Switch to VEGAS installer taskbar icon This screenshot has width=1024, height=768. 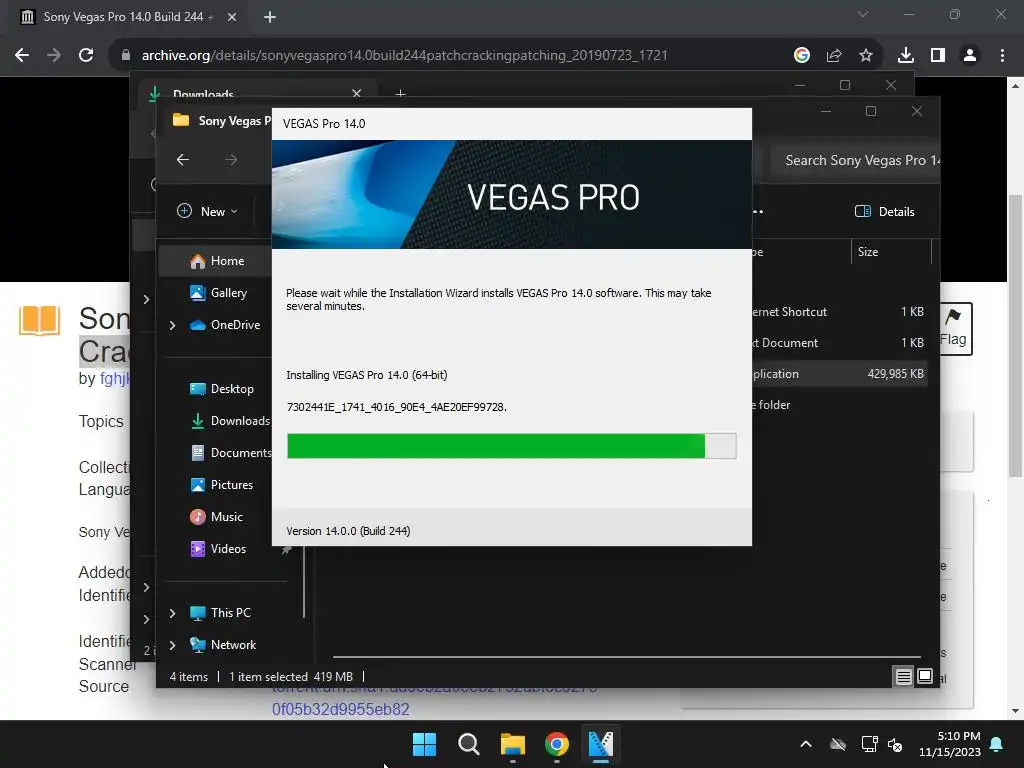(x=601, y=744)
